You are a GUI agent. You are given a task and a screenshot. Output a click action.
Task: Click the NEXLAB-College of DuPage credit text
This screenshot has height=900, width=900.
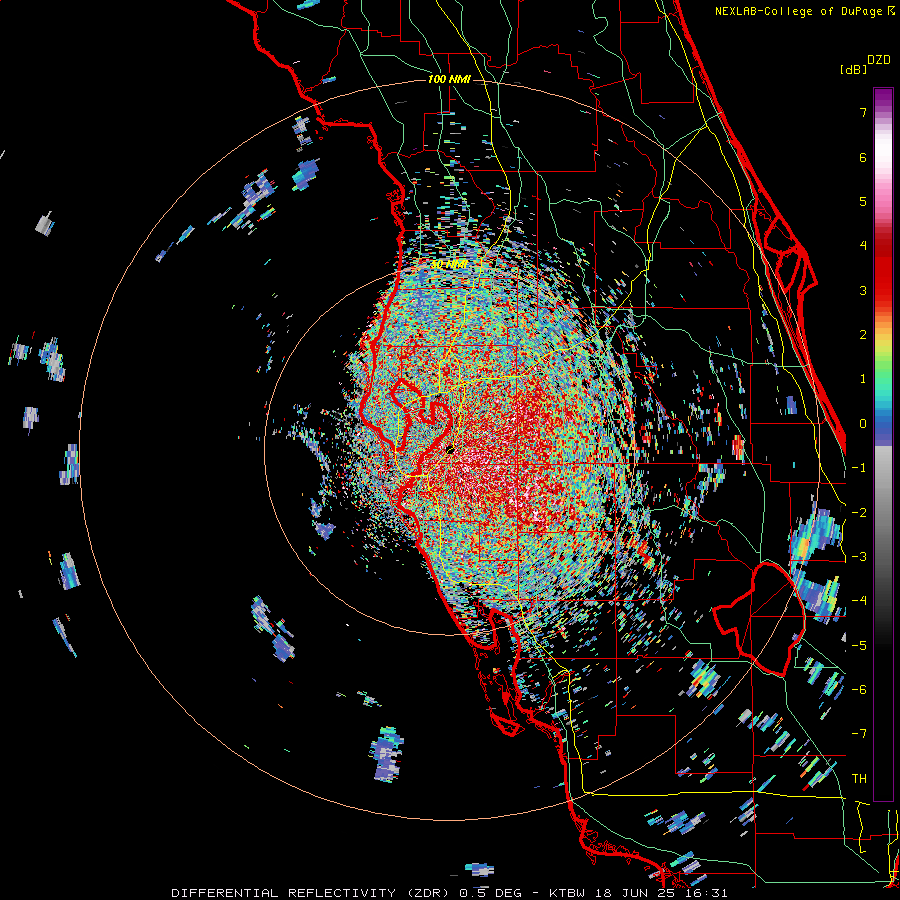[x=801, y=11]
